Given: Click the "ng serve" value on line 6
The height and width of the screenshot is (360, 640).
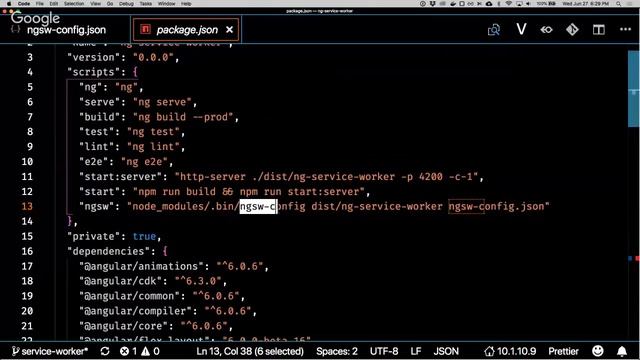Looking at the screenshot, I should 162,102.
